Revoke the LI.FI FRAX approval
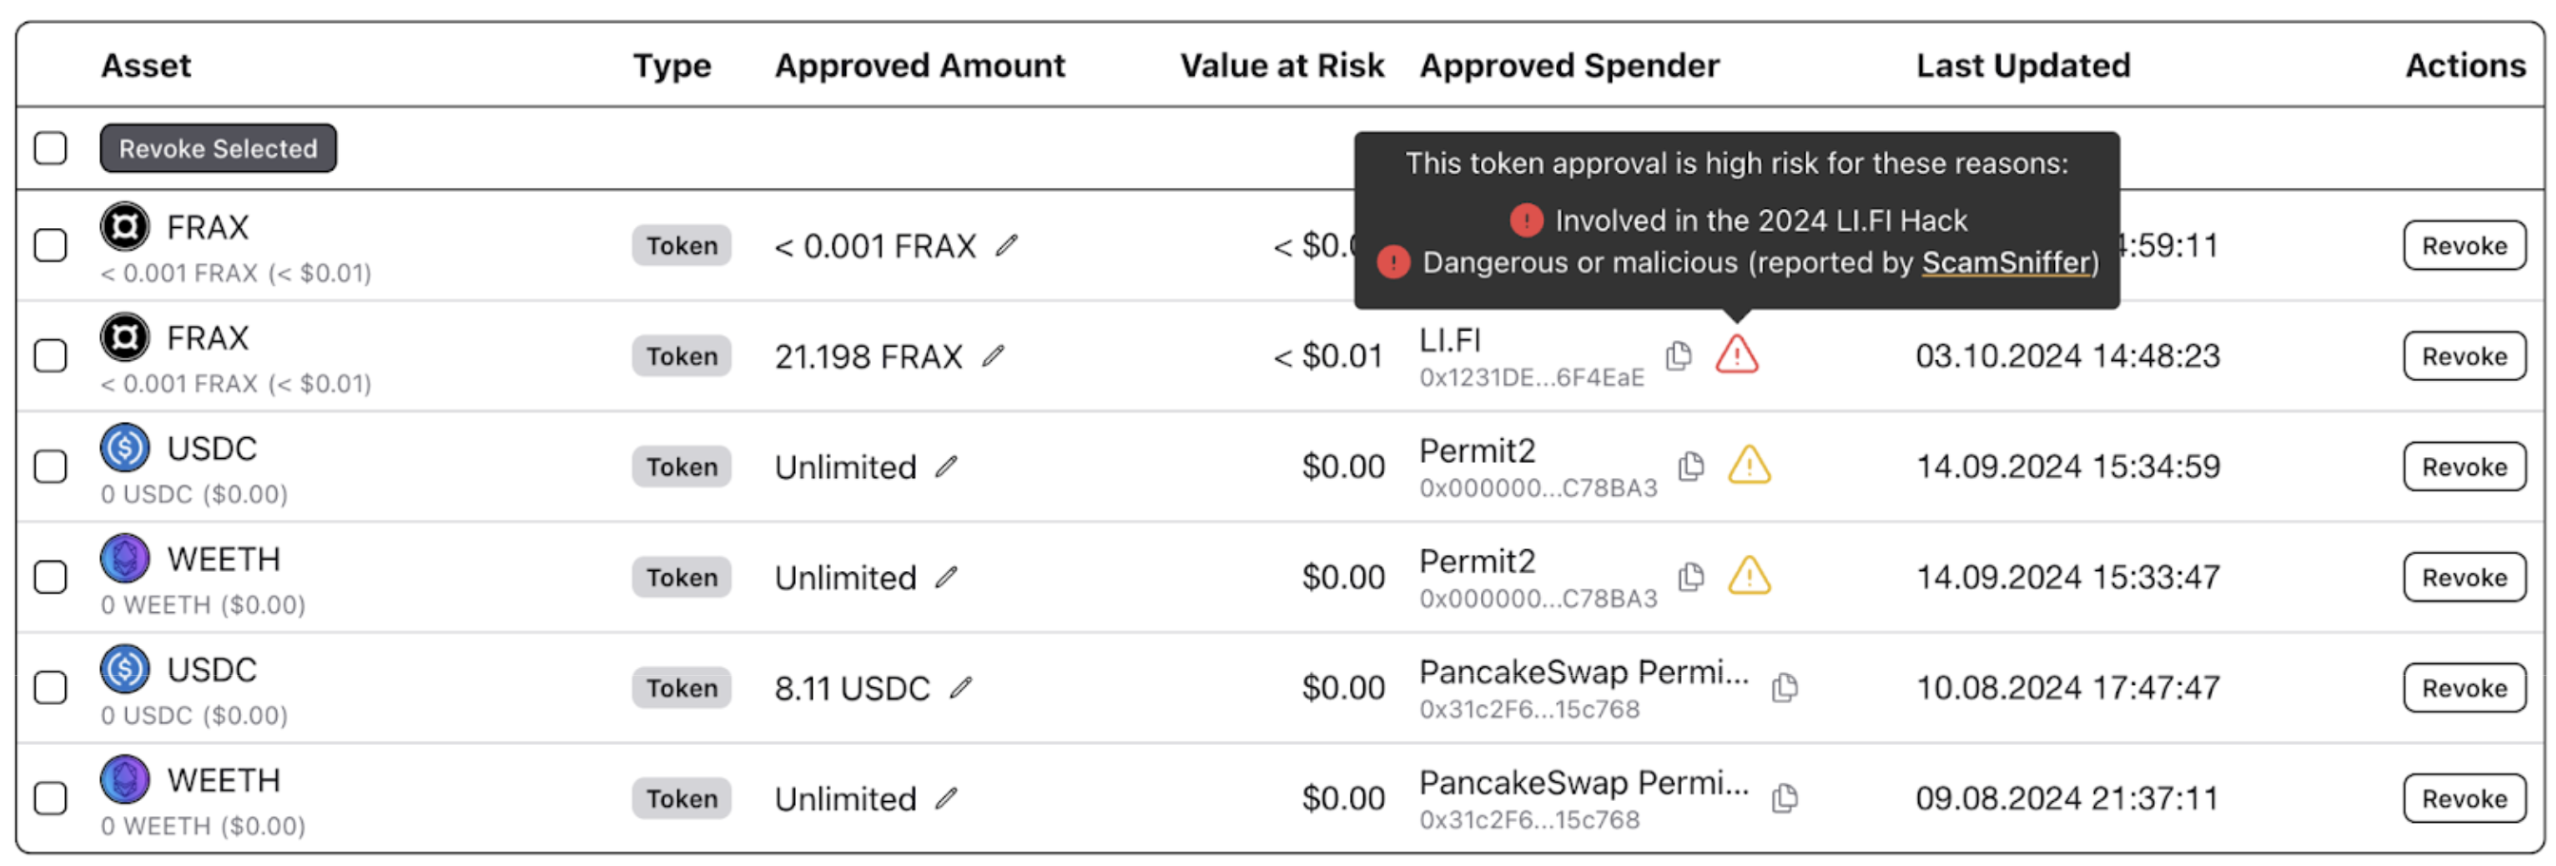Viewport: 2556px width, 866px height. click(x=2462, y=356)
